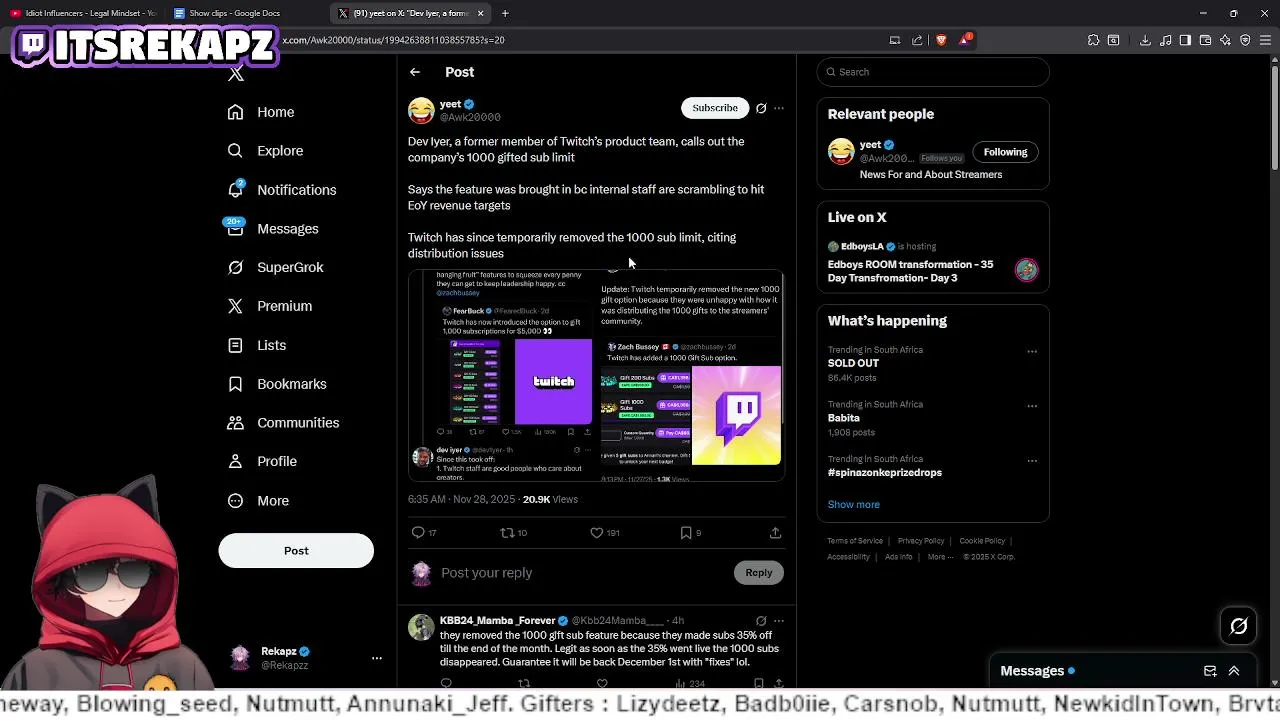Screen dimensions: 1280x720
Task: Click the X search box
Action: click(933, 72)
